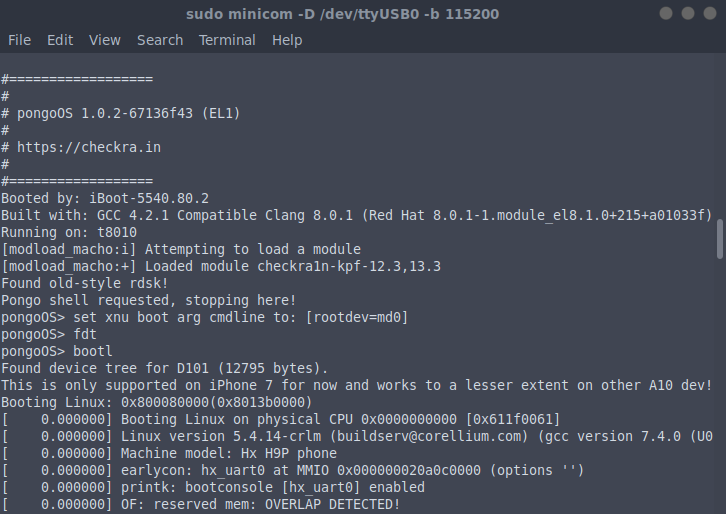Click the 'pongoOS> fdt' command line
This screenshot has width=726, height=514.
pyautogui.click(x=49, y=335)
